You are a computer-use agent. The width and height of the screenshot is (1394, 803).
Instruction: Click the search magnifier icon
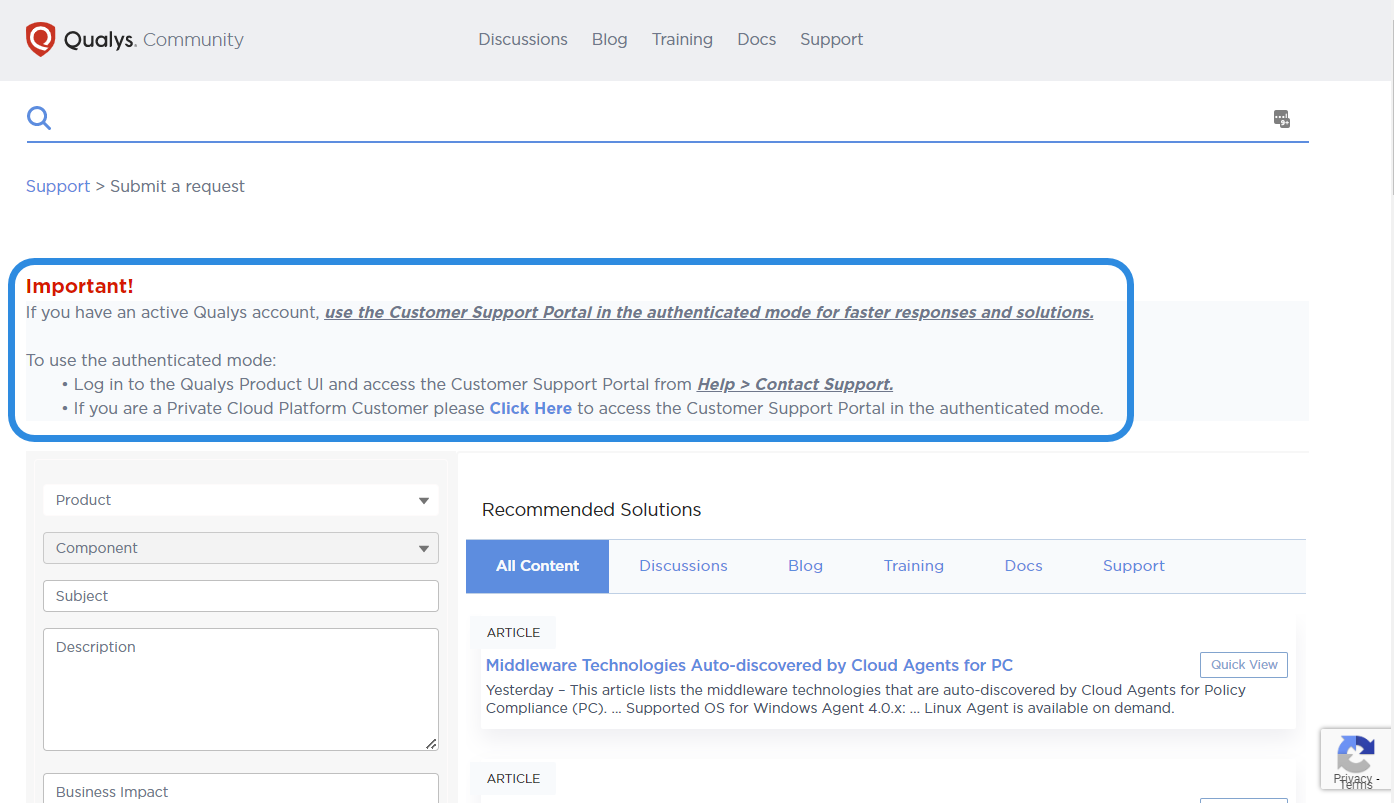(x=39, y=118)
